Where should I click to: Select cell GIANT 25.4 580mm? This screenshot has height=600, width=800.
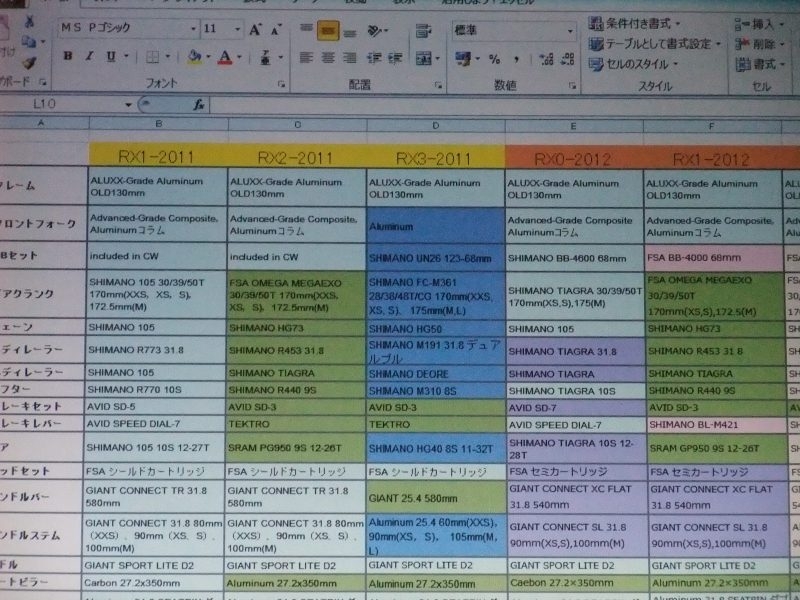coord(436,496)
